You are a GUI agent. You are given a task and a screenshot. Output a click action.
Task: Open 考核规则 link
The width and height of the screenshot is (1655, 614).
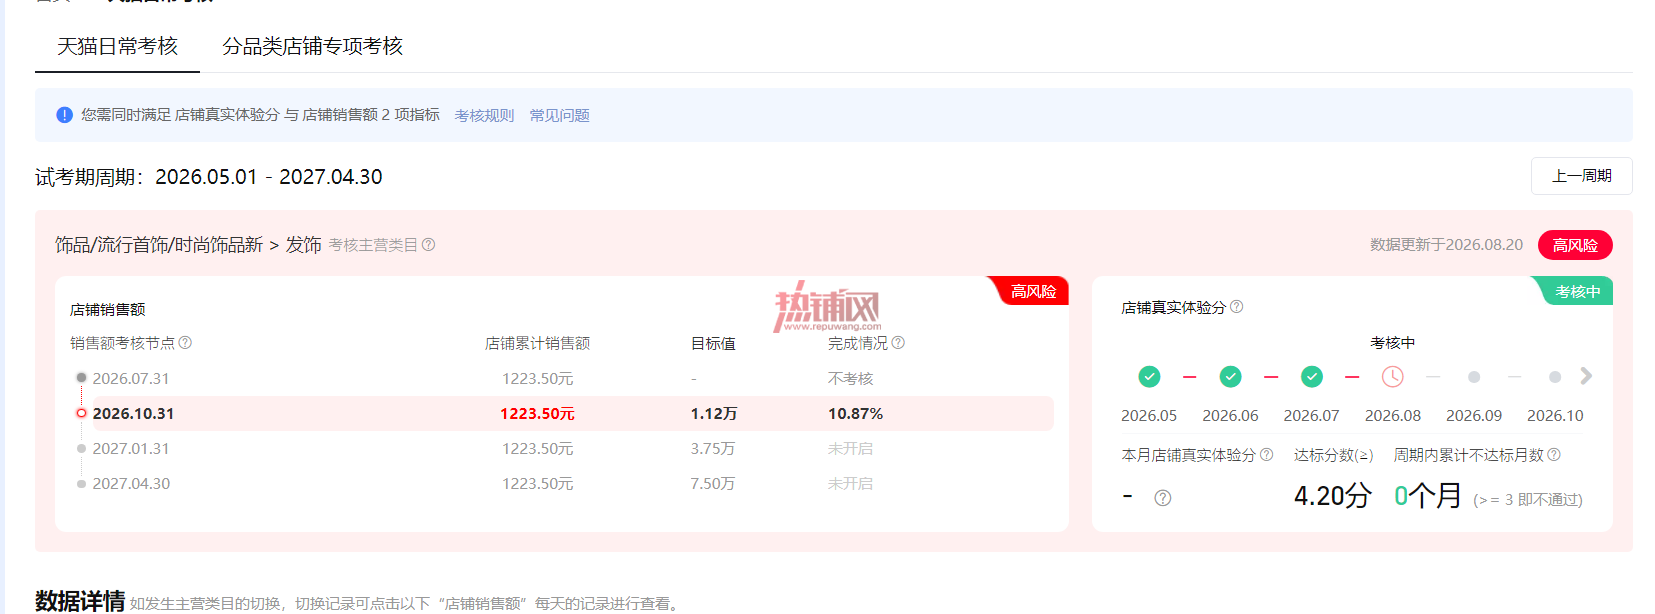(484, 116)
